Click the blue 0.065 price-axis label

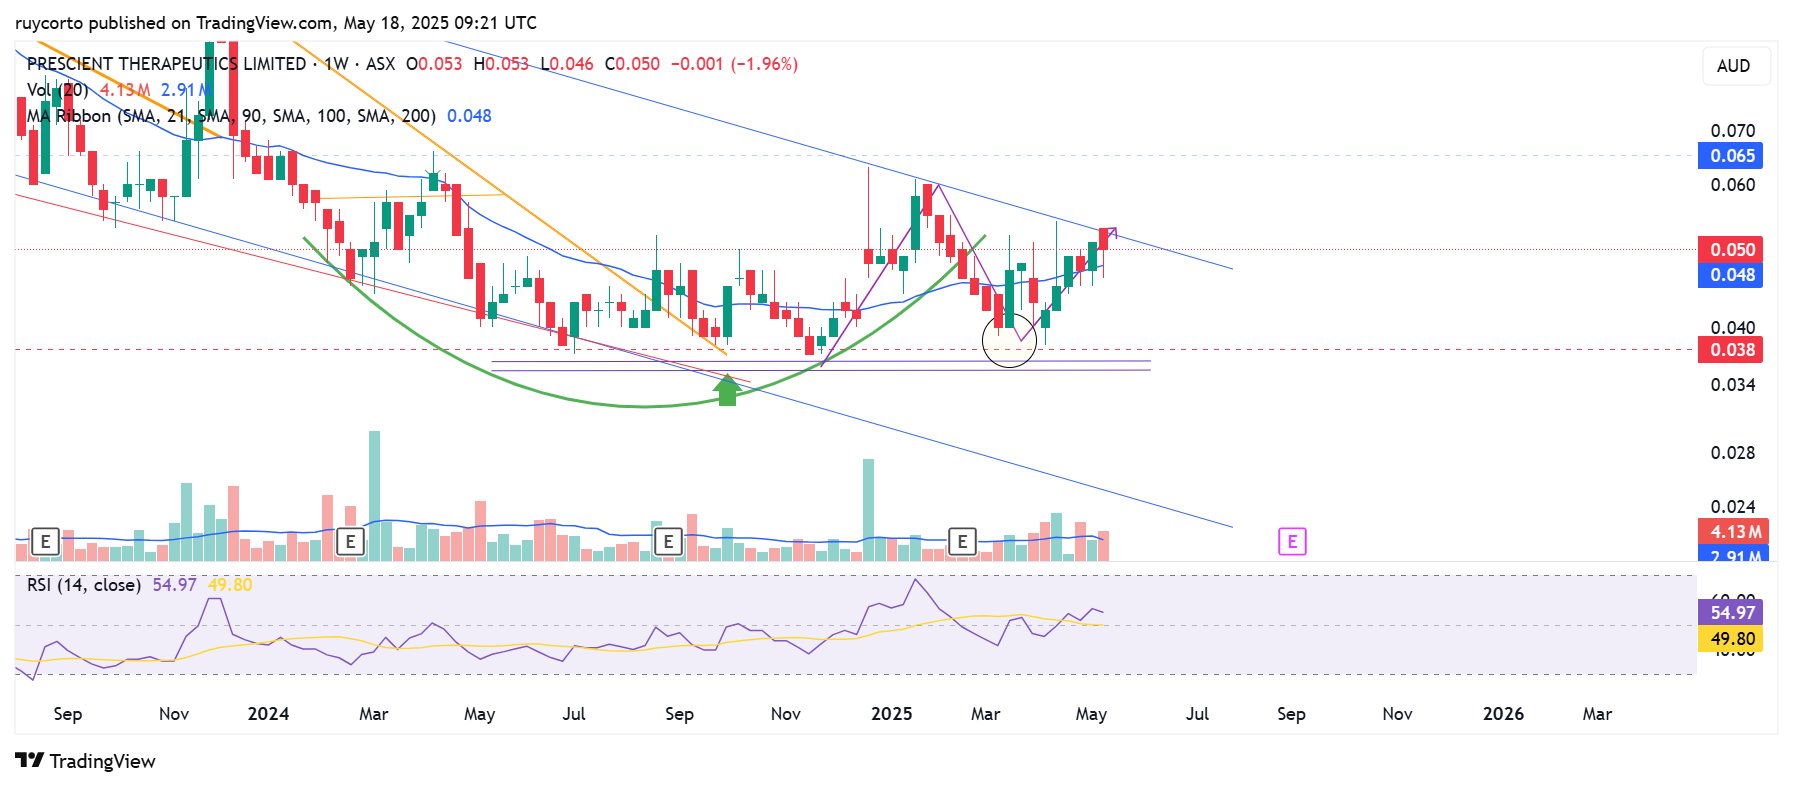(x=1731, y=156)
